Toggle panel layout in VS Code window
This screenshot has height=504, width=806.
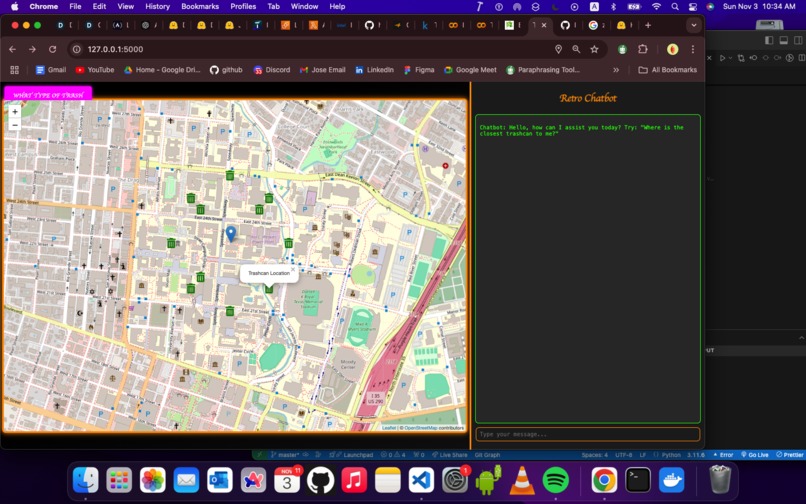783,40
